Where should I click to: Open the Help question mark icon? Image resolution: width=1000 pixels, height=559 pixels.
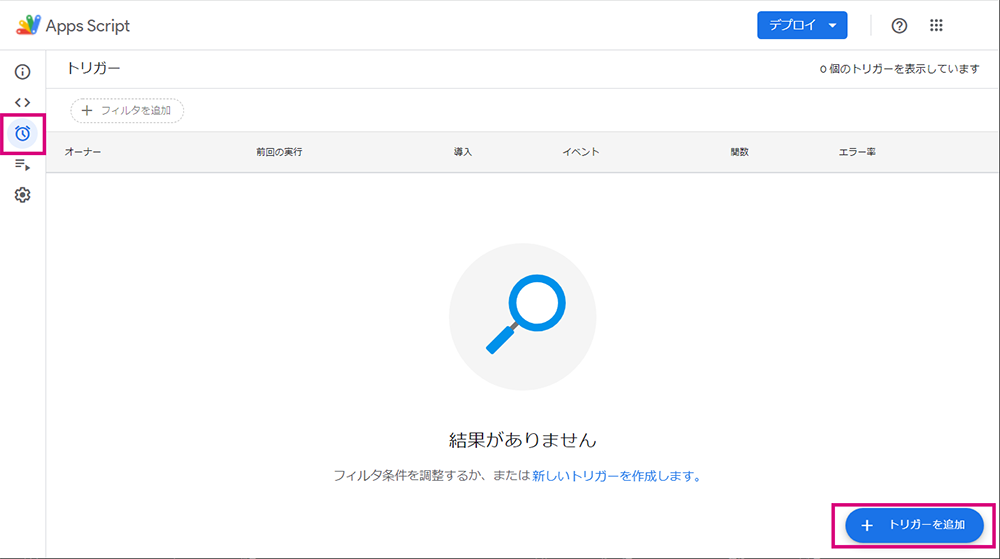(x=899, y=25)
